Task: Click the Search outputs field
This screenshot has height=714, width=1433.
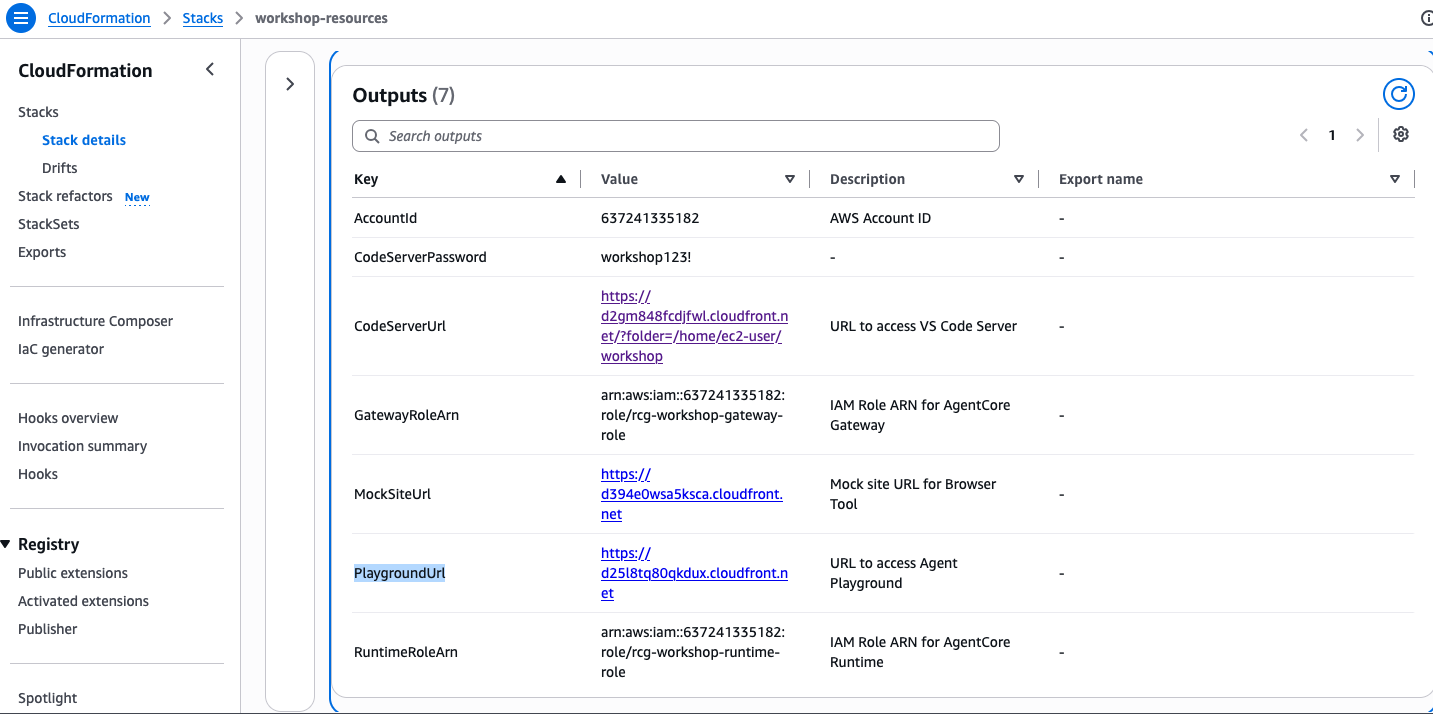Action: coord(676,136)
